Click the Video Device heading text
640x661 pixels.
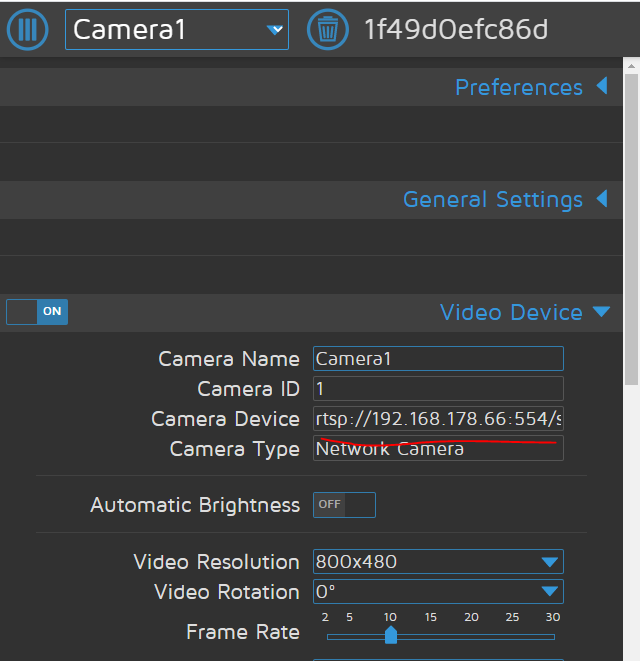(511, 313)
